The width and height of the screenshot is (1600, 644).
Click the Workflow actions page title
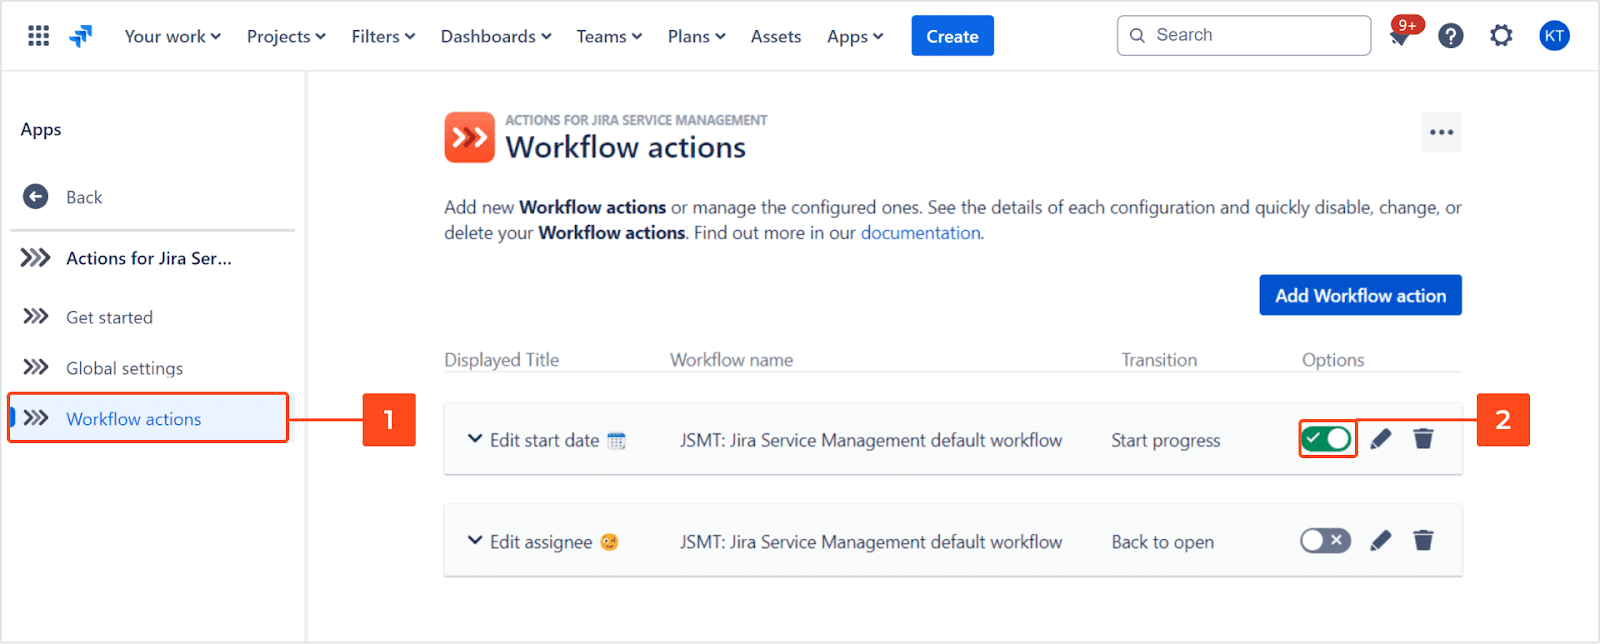coord(625,148)
